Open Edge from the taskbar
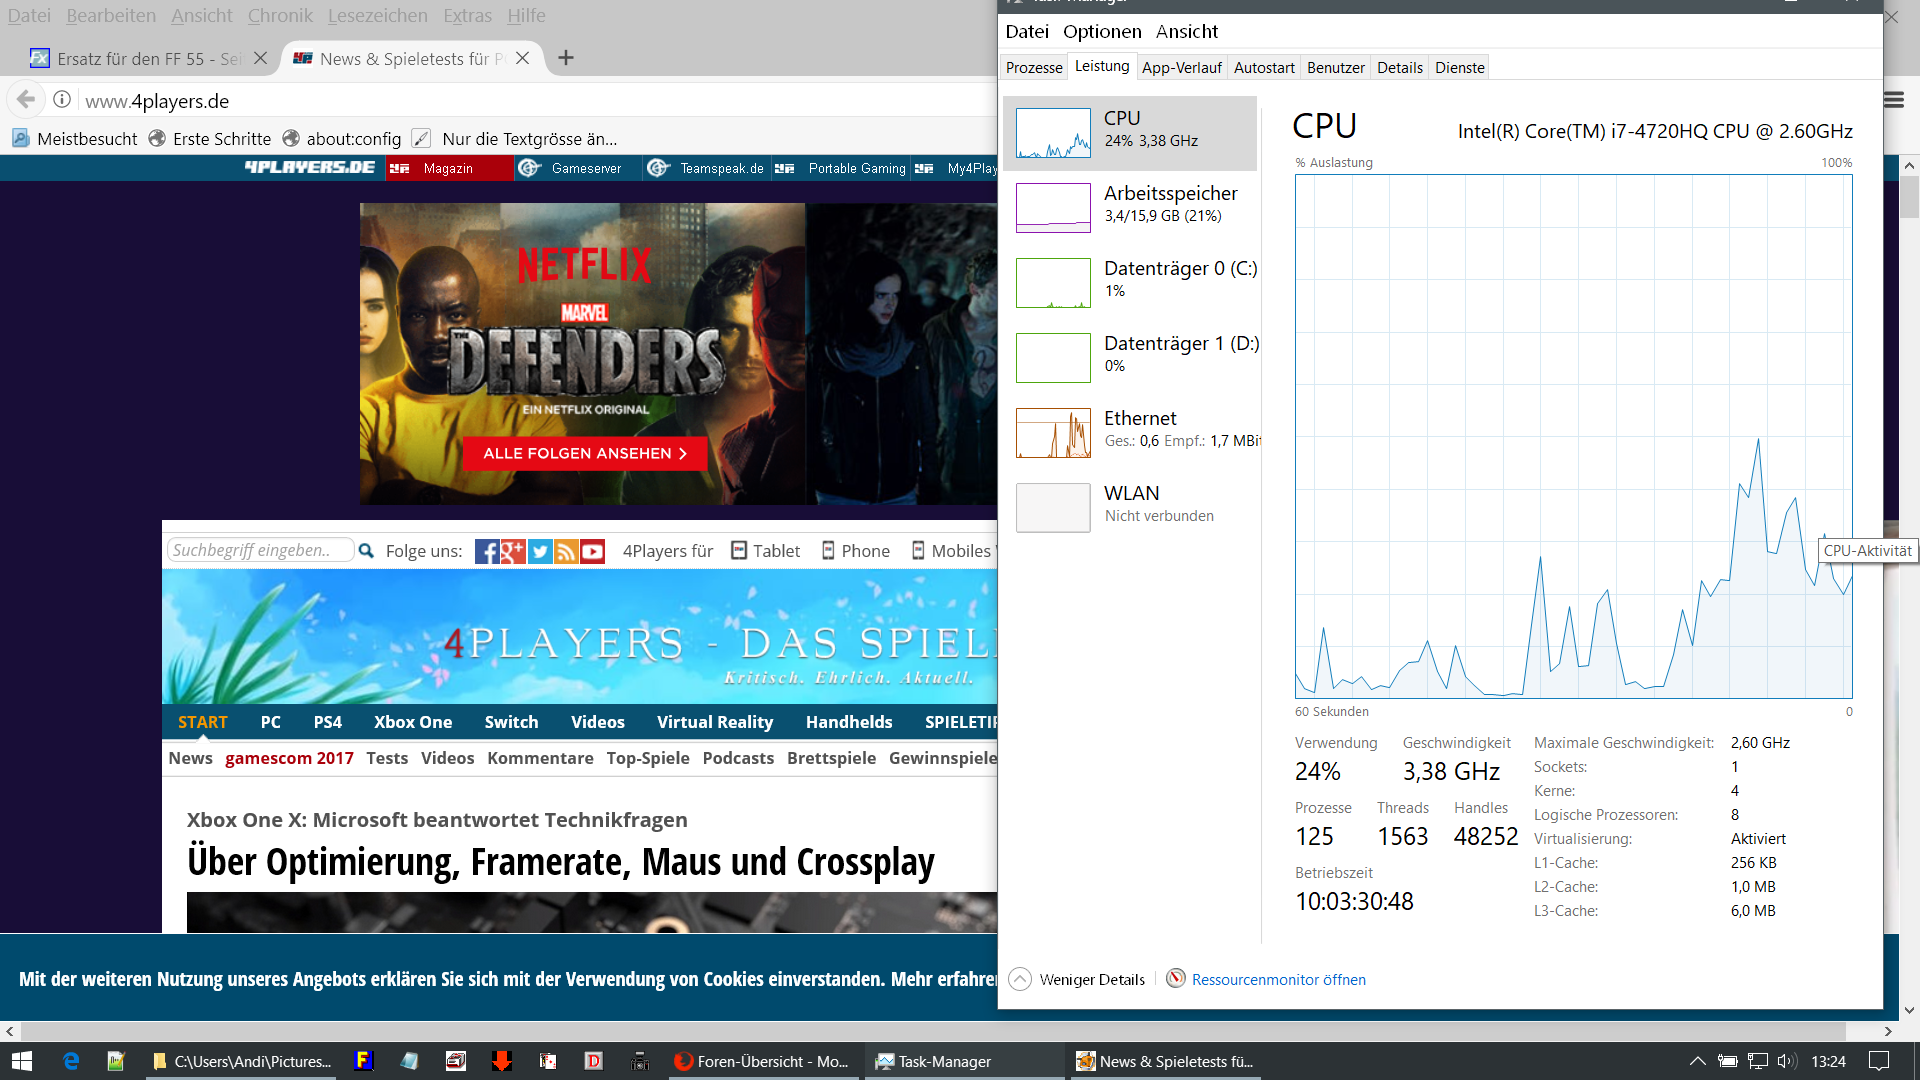This screenshot has height=1080, width=1920. tap(71, 1061)
